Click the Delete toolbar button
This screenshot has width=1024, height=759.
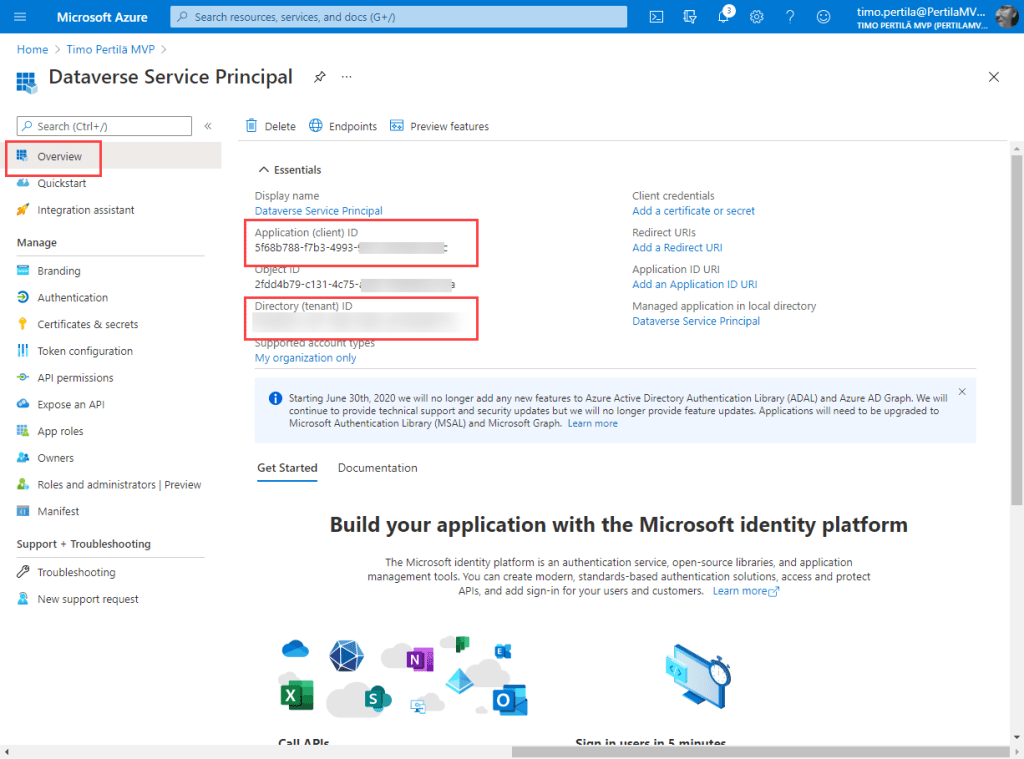(x=271, y=126)
